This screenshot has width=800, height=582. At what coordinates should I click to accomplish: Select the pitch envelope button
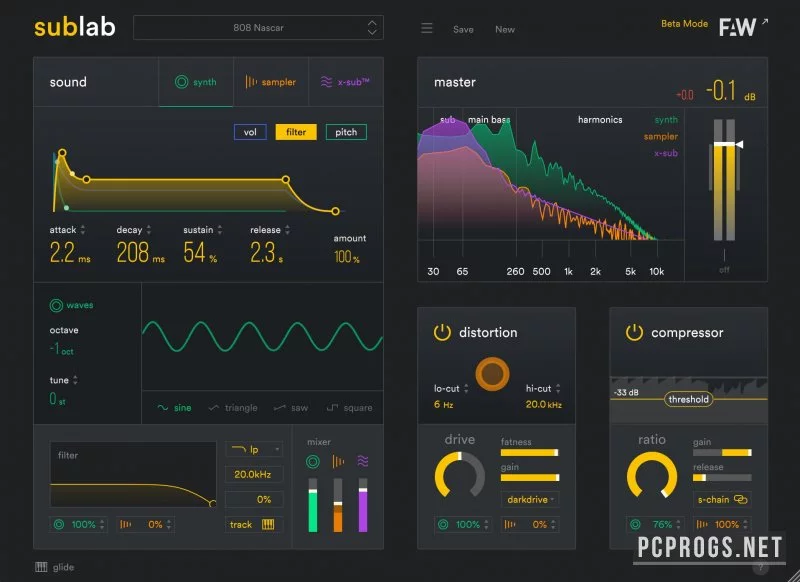(x=346, y=132)
